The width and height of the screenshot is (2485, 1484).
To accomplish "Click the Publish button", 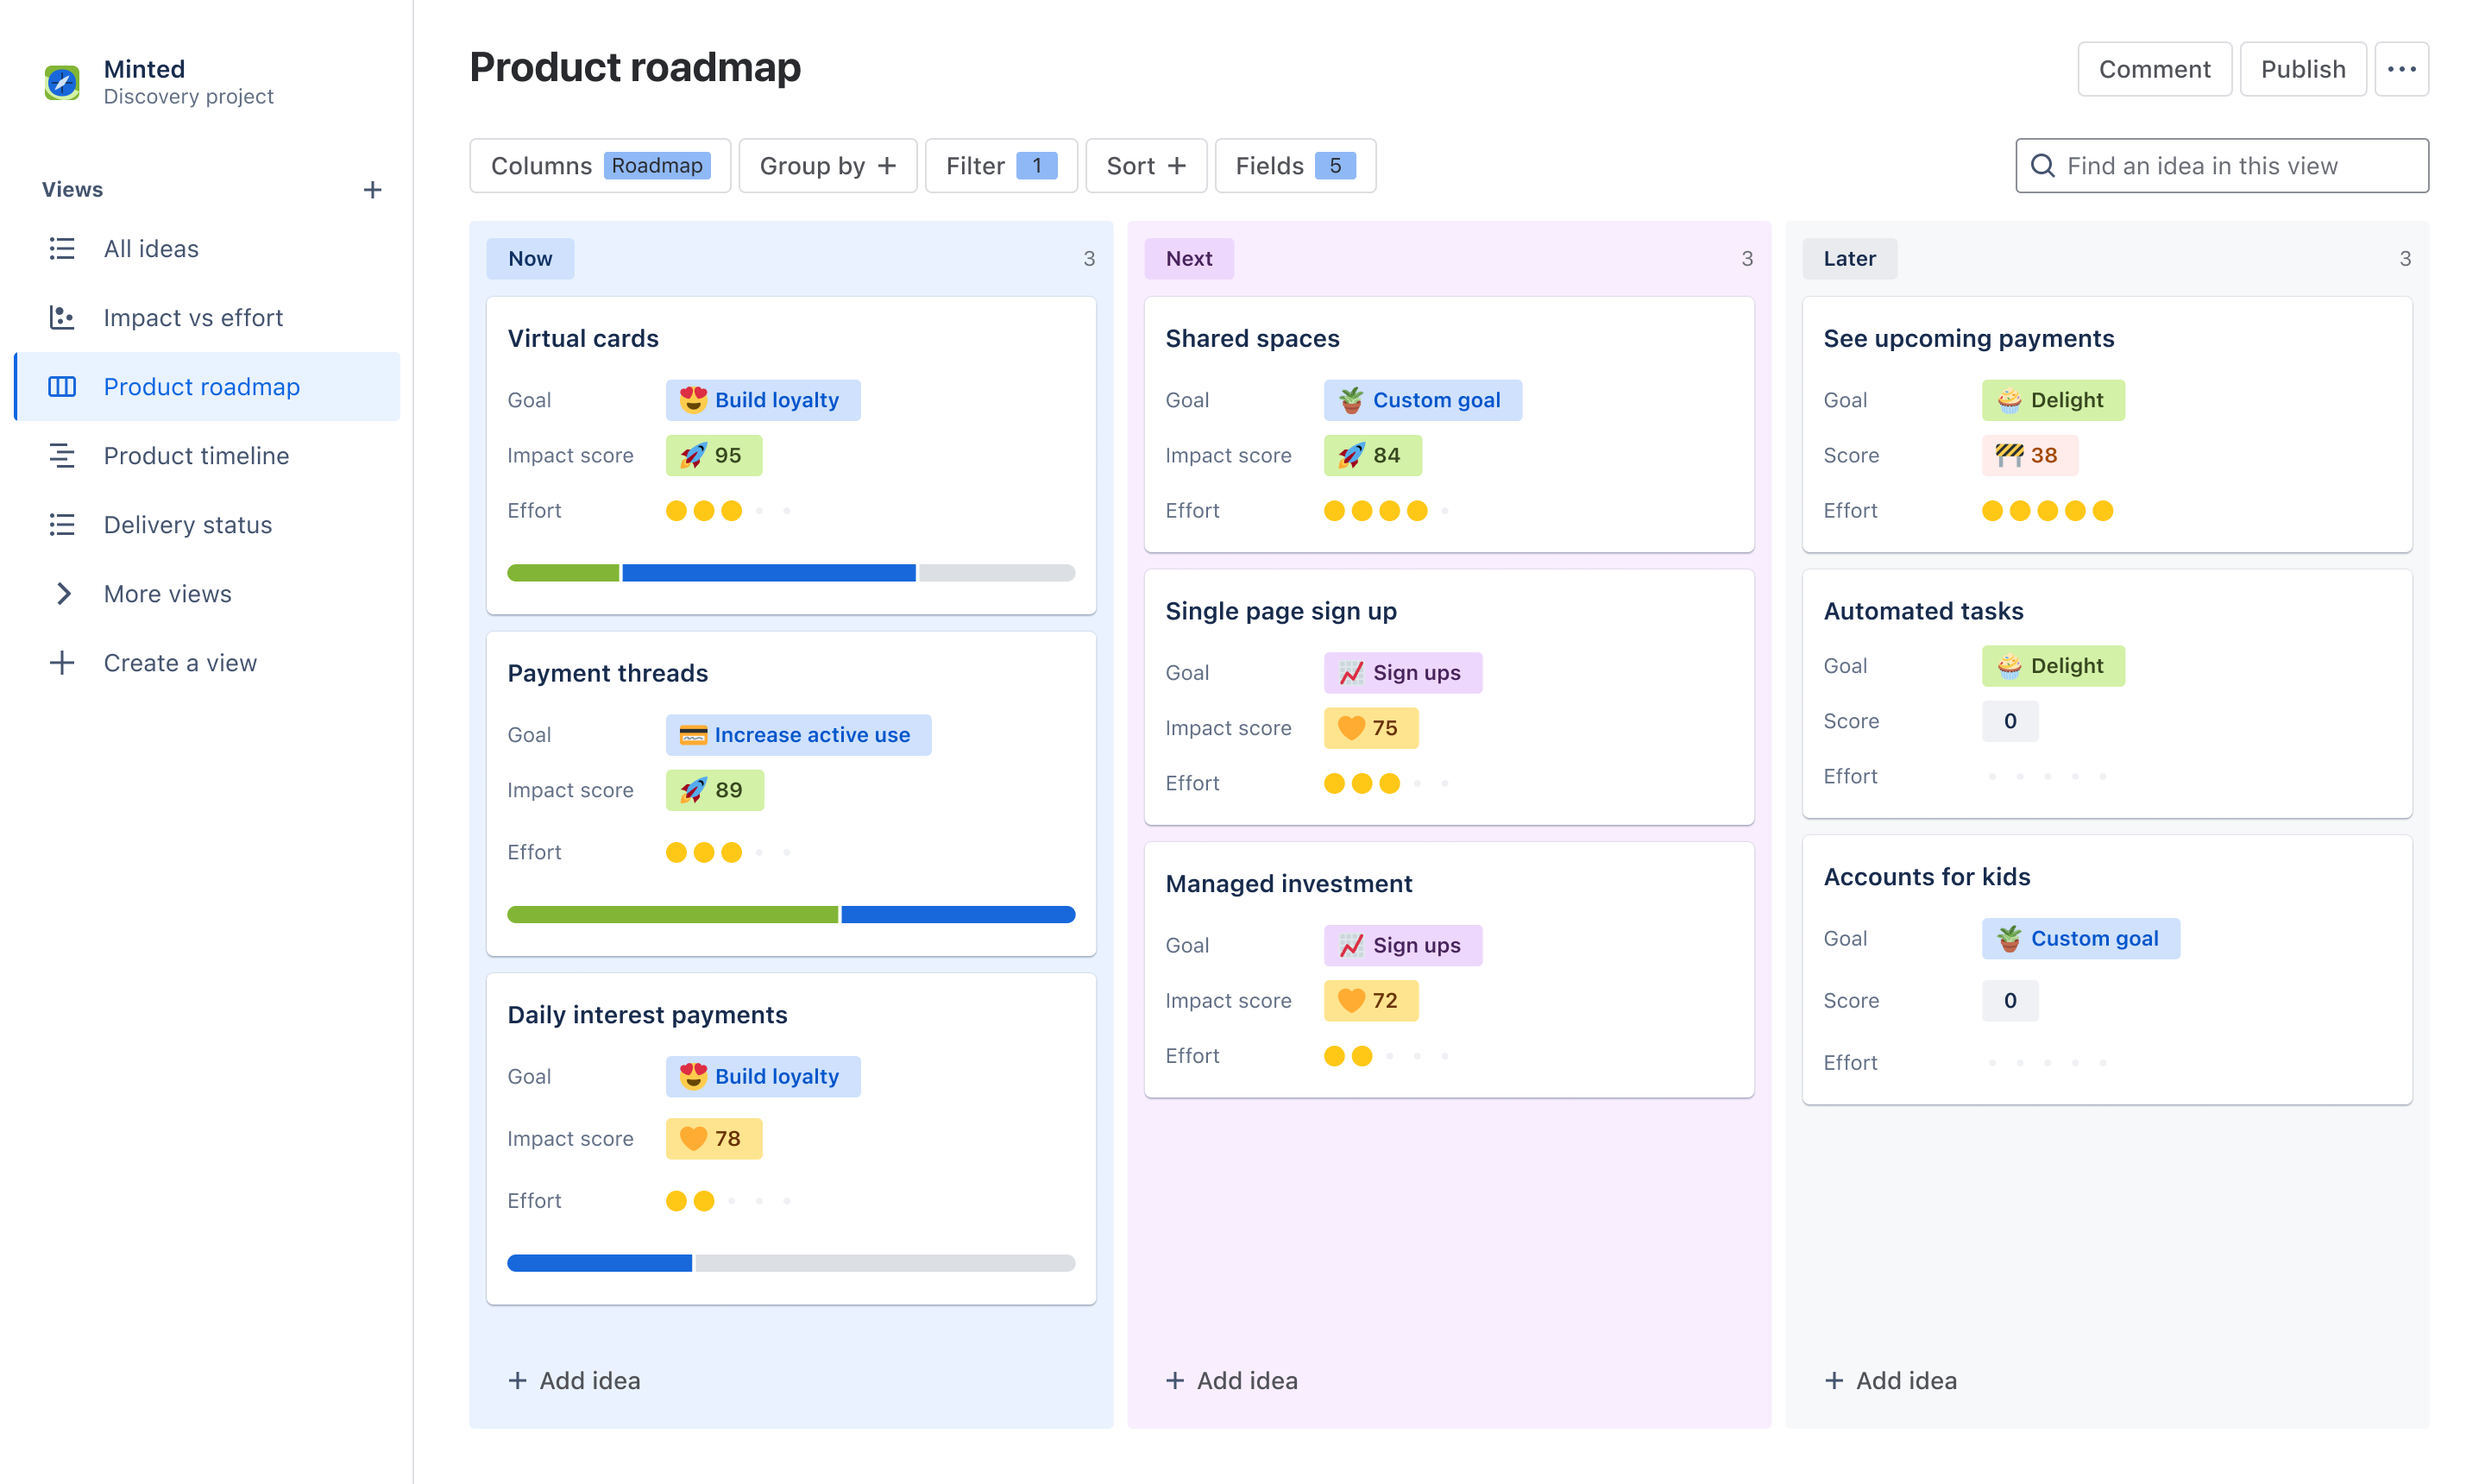I will pyautogui.click(x=2303, y=69).
